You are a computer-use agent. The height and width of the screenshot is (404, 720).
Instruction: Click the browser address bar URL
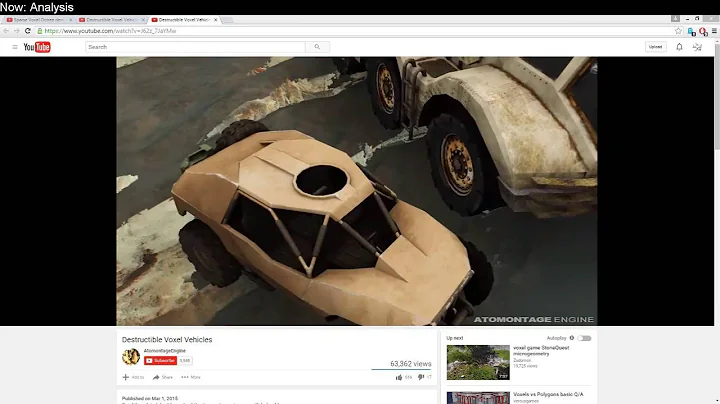pos(110,31)
